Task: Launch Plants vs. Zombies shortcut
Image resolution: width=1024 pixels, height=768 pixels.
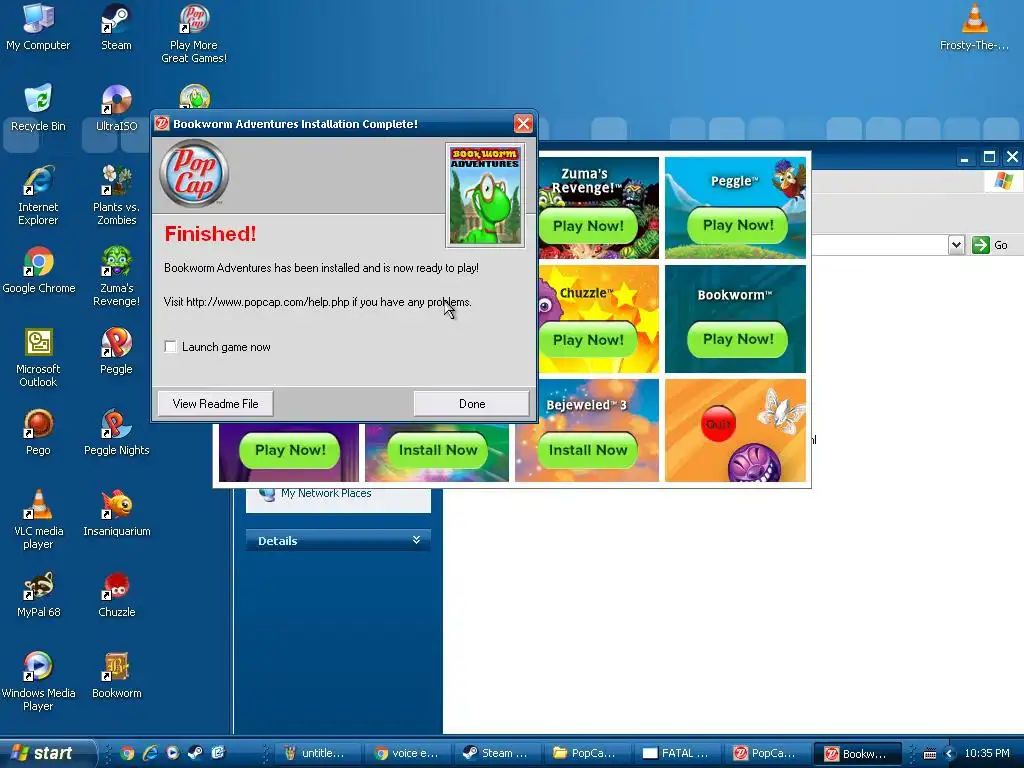Action: click(x=116, y=195)
